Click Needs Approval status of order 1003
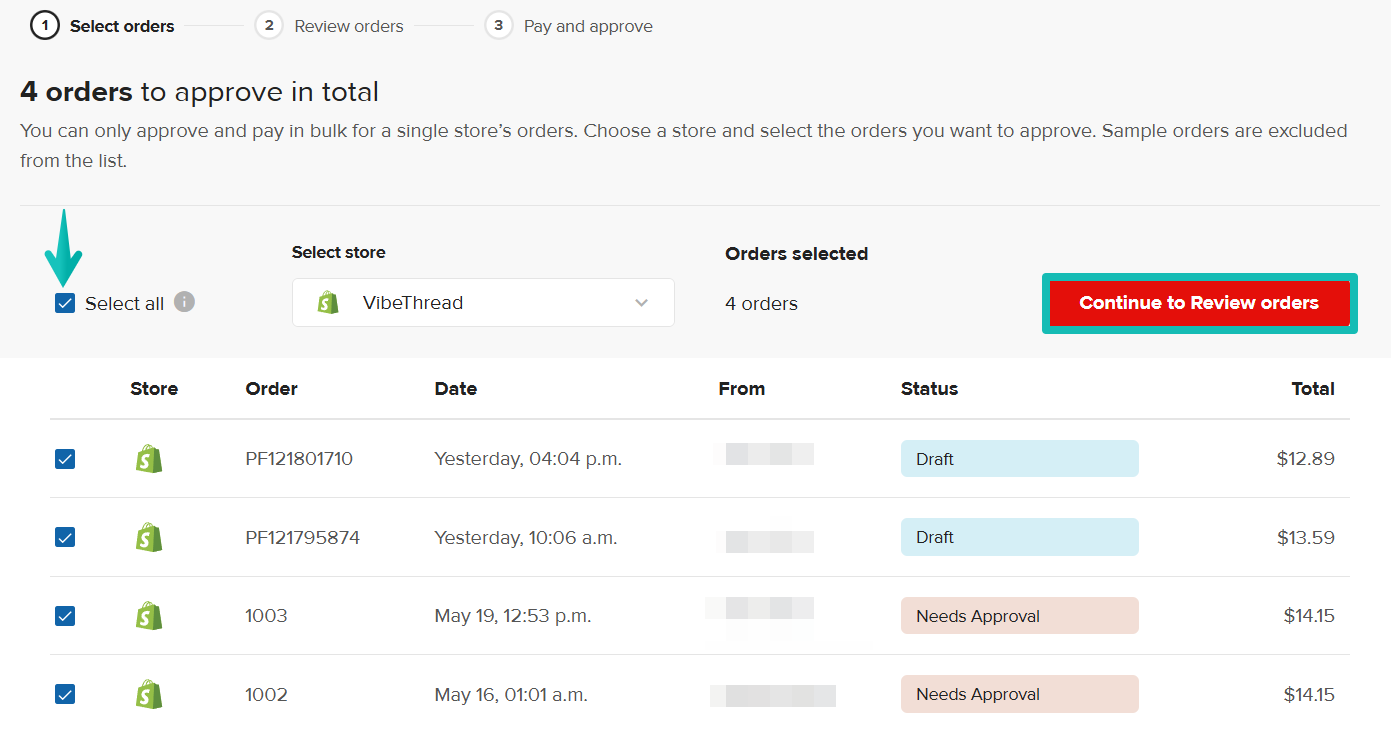1391x729 pixels. (x=1019, y=616)
